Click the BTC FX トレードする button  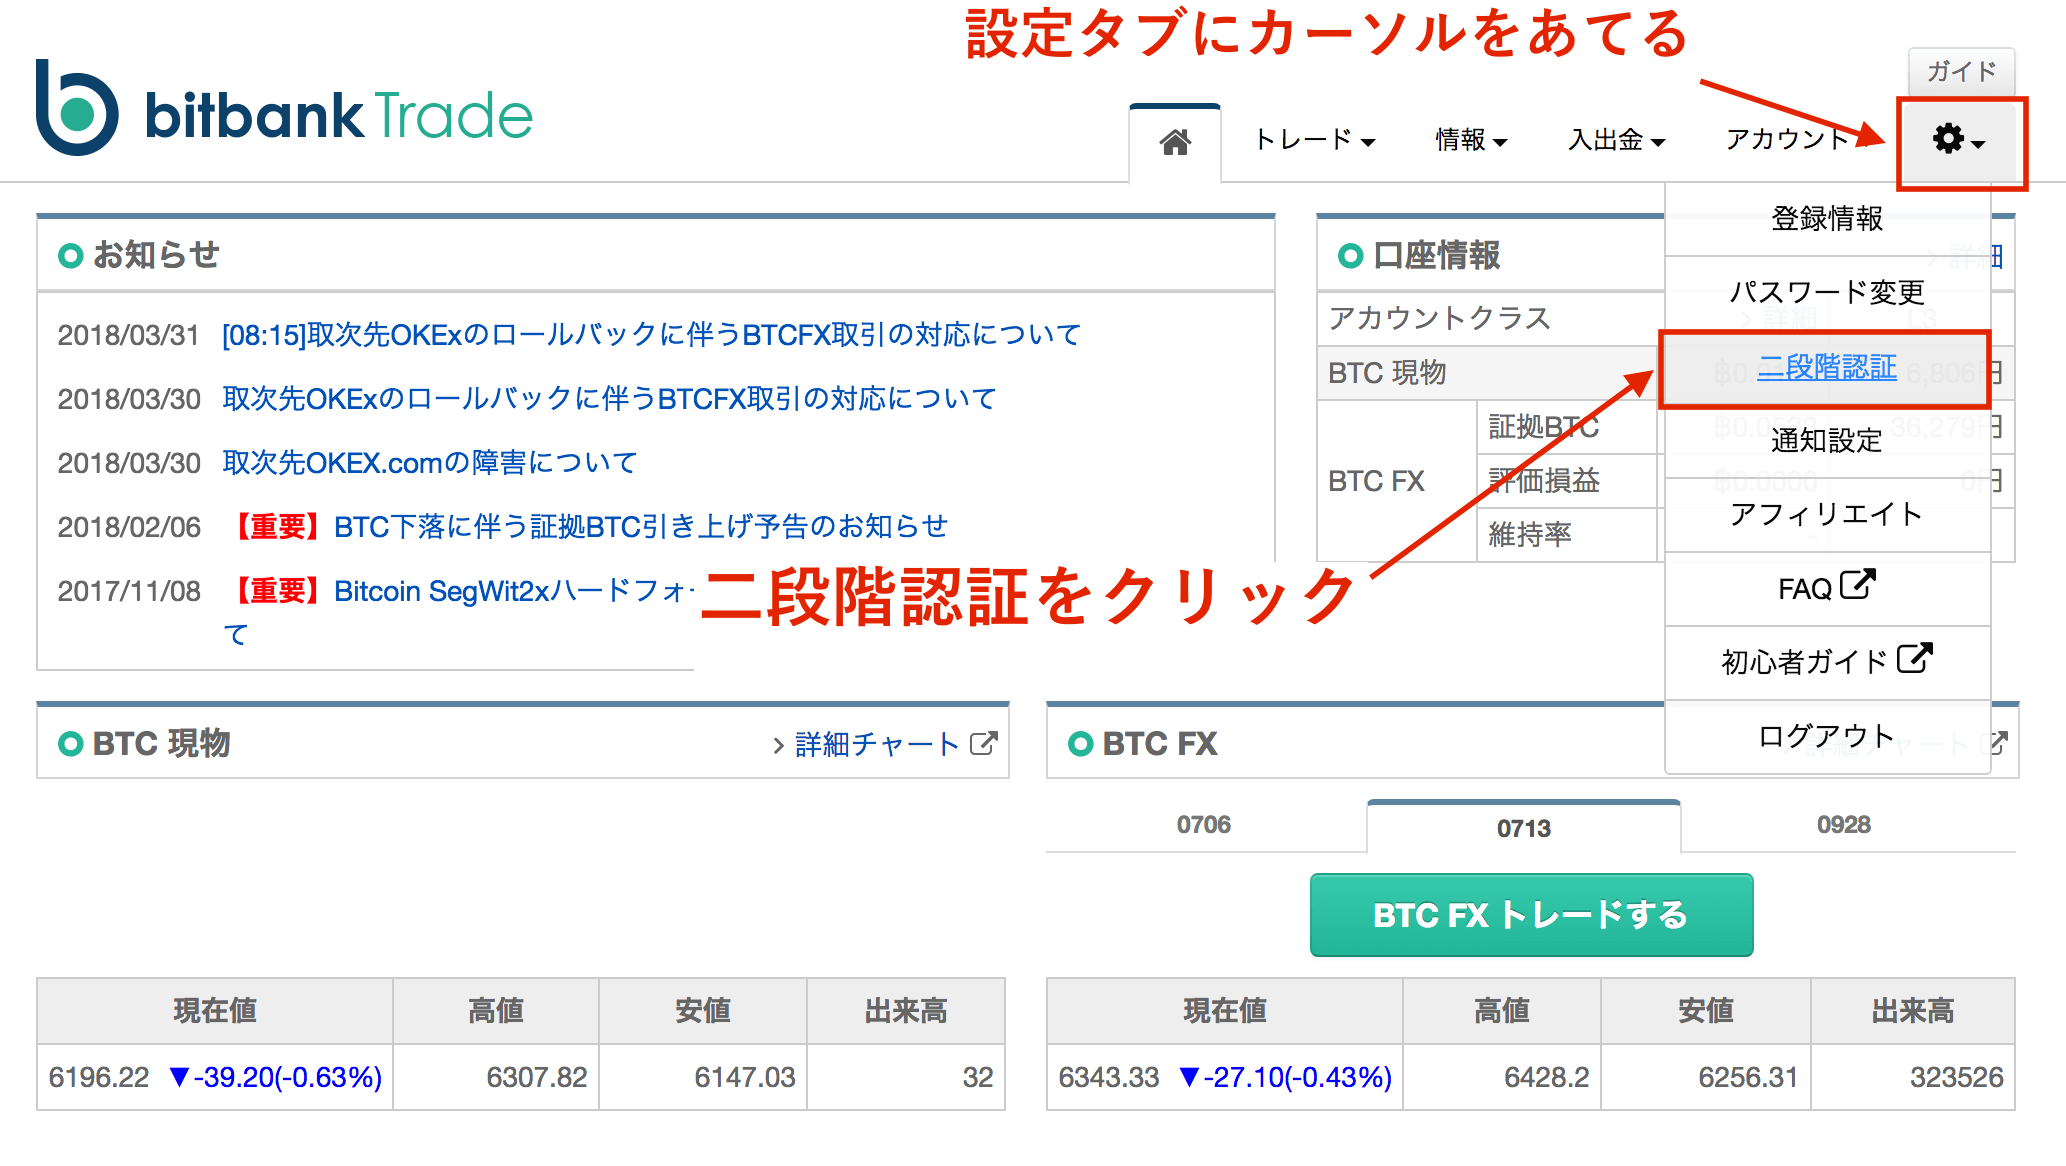point(1531,915)
